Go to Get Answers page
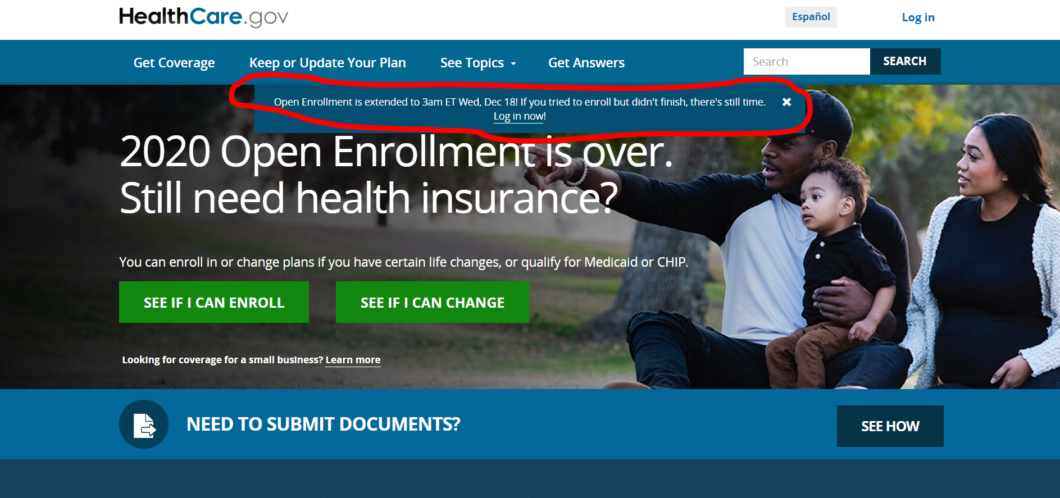 [x=586, y=63]
